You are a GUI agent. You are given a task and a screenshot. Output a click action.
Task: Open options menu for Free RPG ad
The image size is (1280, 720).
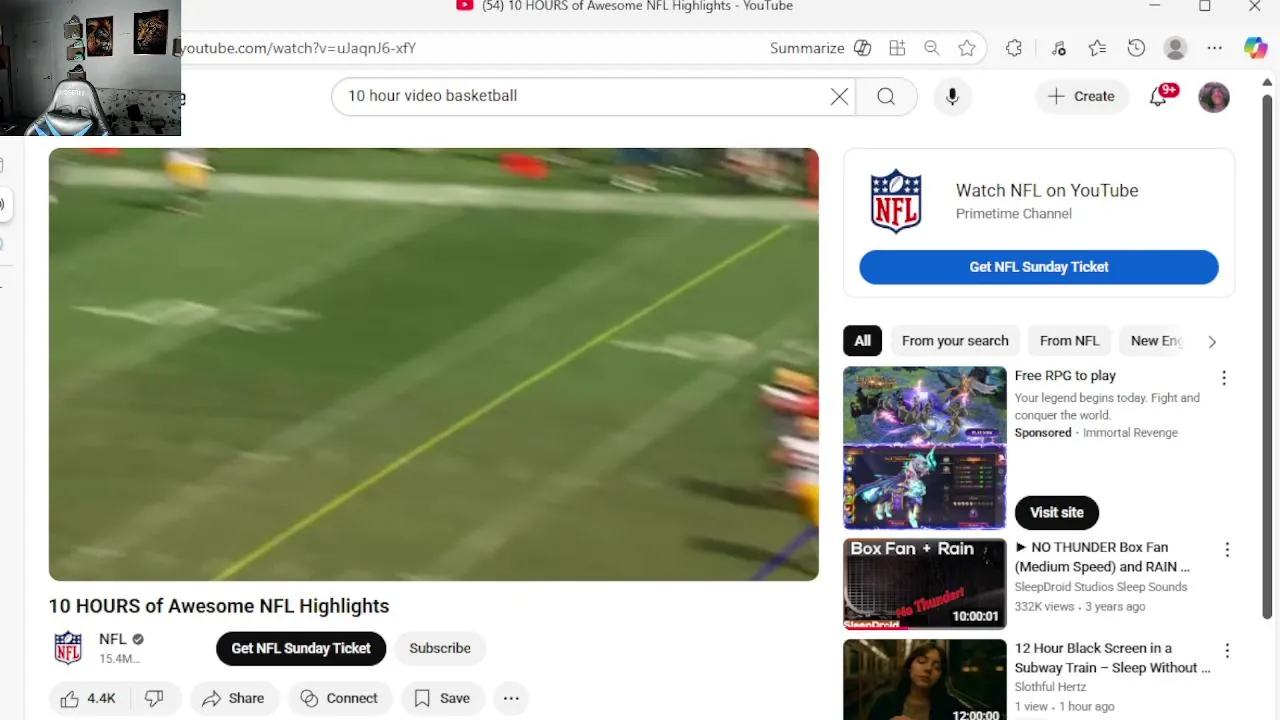[x=1224, y=378]
